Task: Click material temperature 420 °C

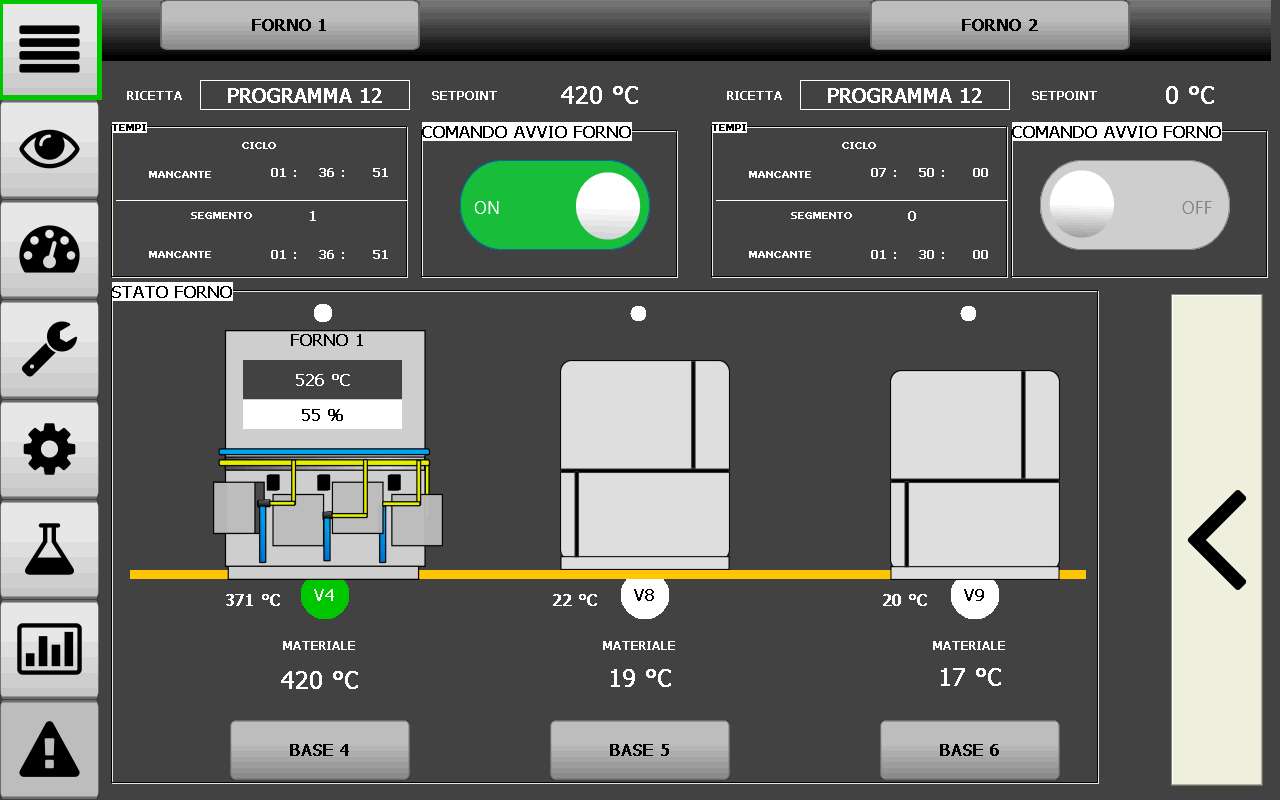Action: click(x=319, y=680)
